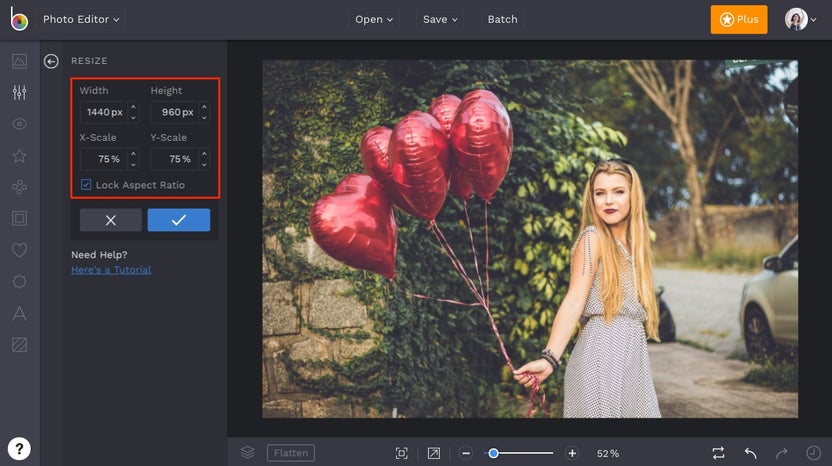Open the Image Manager sidebar icon
The height and width of the screenshot is (466, 832).
19,61
